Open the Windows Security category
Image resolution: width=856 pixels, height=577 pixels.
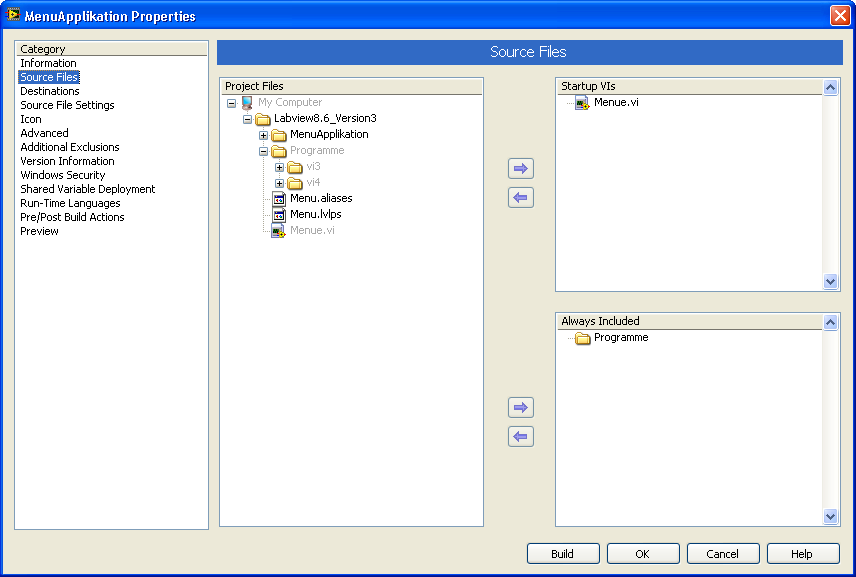(62, 175)
